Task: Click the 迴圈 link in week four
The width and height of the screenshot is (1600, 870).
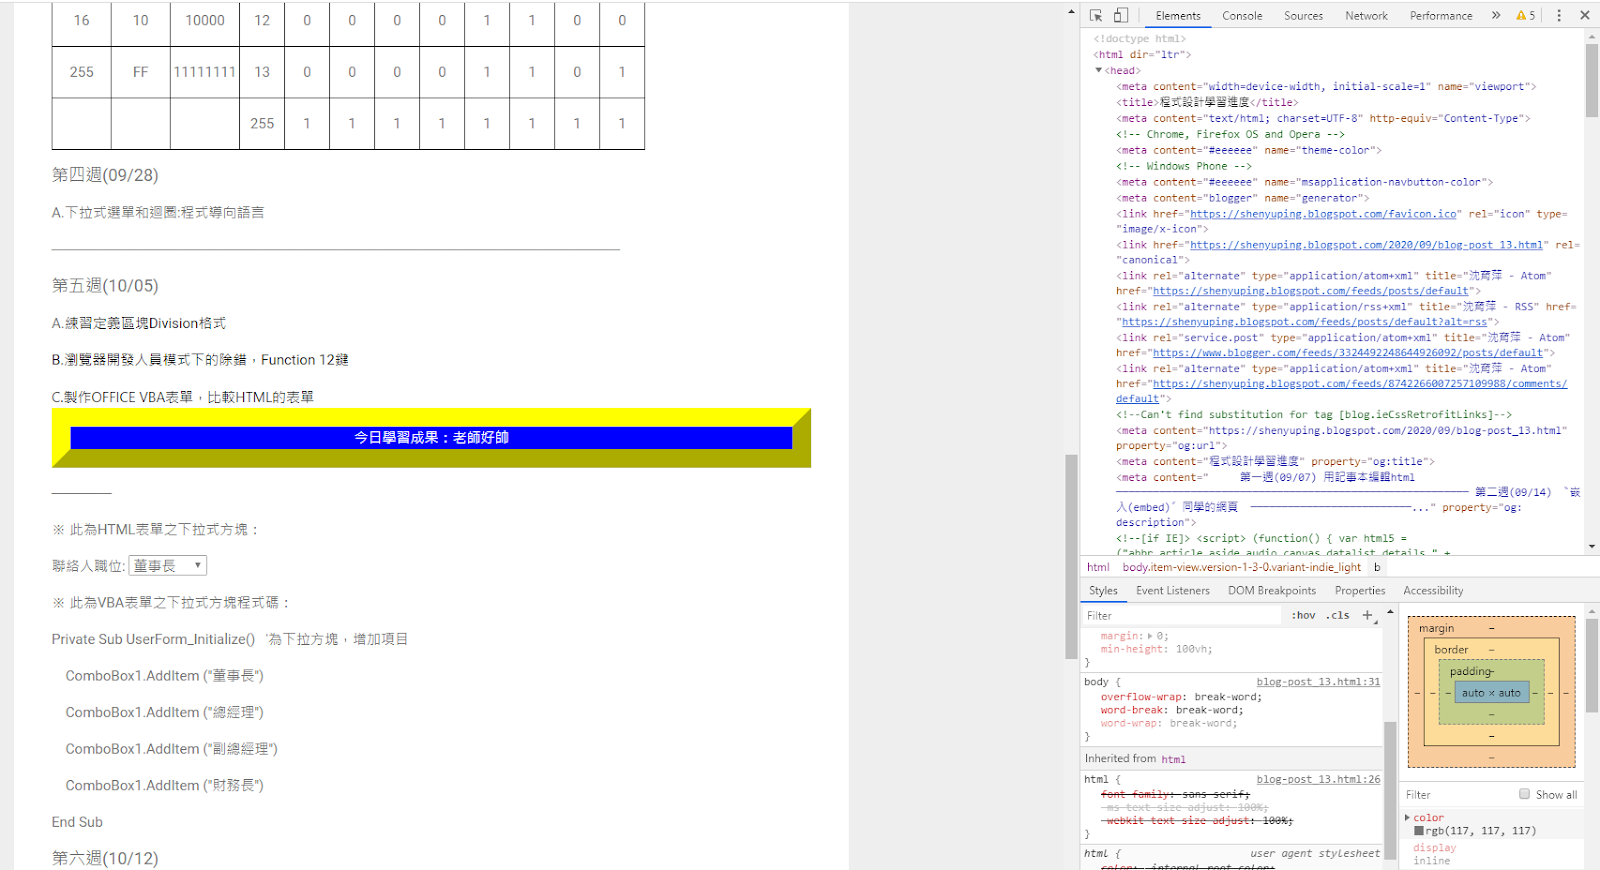Action: 163,212
